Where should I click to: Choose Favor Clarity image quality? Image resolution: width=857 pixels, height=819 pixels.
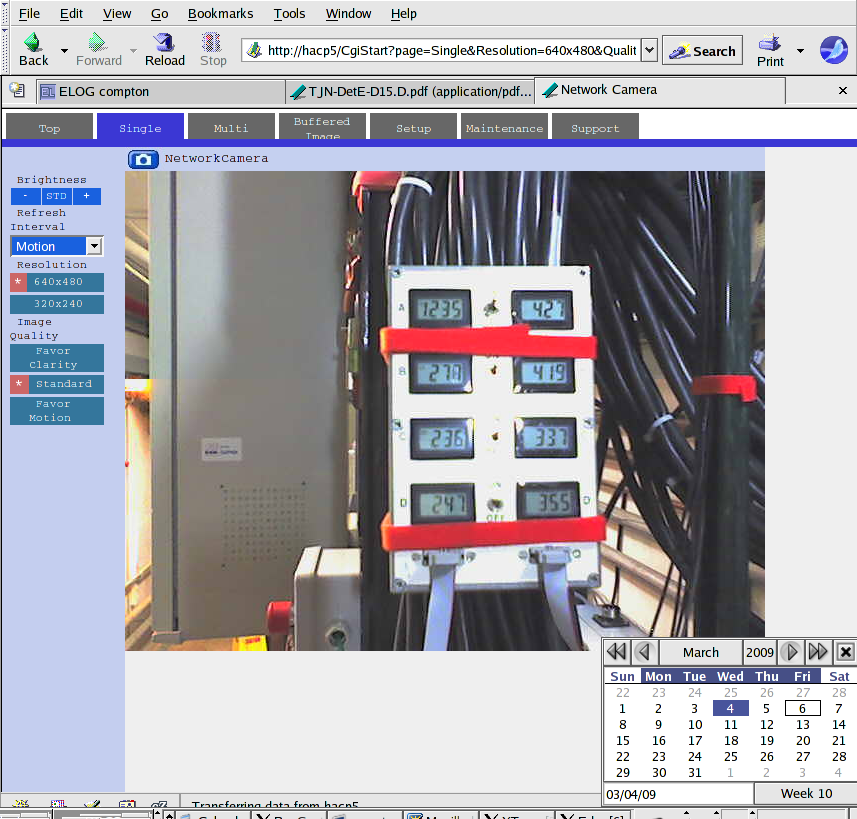pos(57,358)
